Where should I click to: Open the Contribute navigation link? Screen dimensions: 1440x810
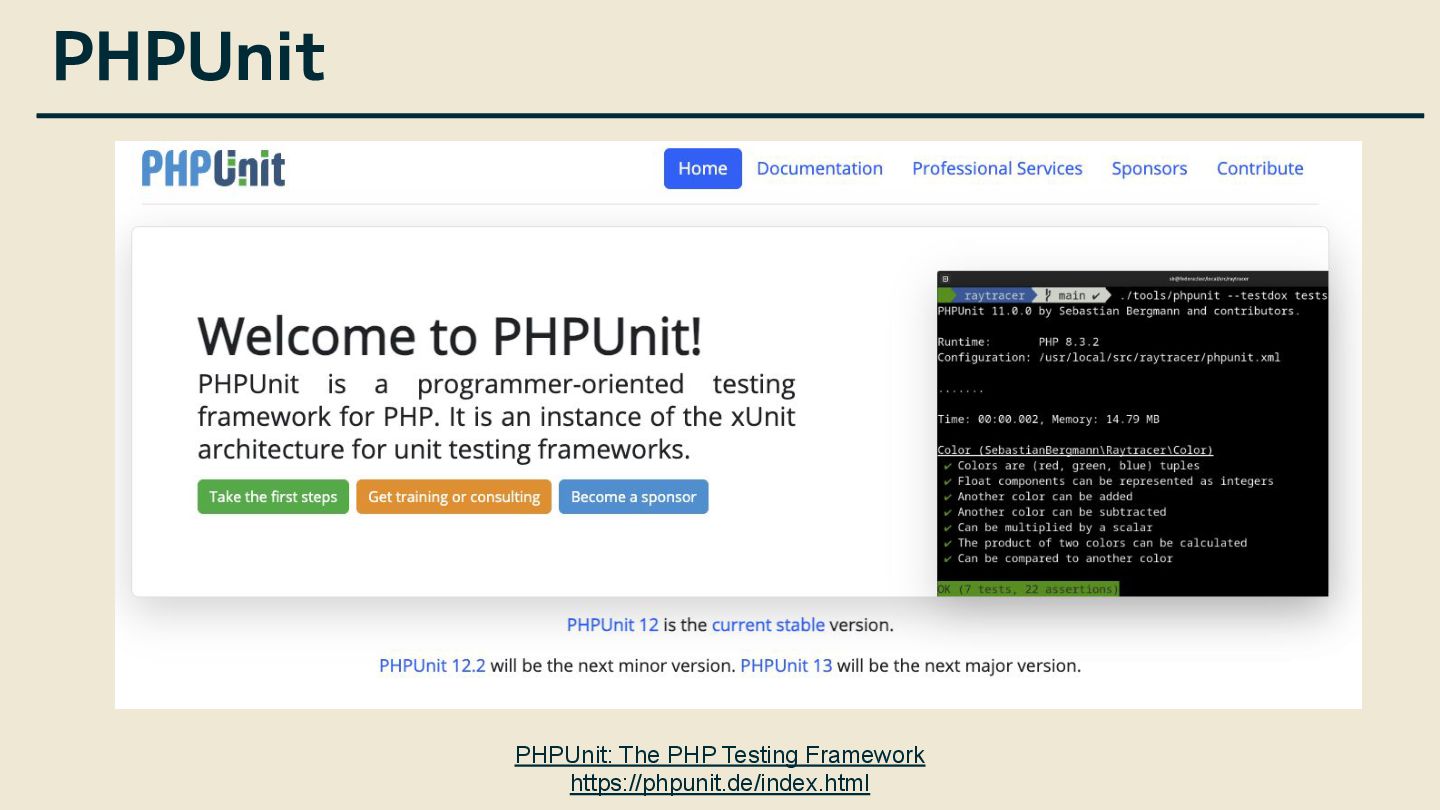[x=1260, y=168]
